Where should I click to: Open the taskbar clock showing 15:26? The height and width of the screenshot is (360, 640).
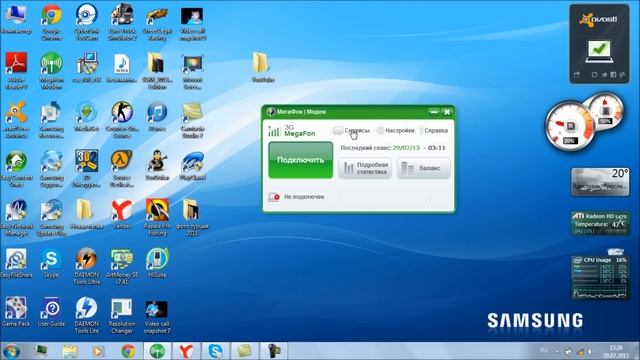pos(616,351)
